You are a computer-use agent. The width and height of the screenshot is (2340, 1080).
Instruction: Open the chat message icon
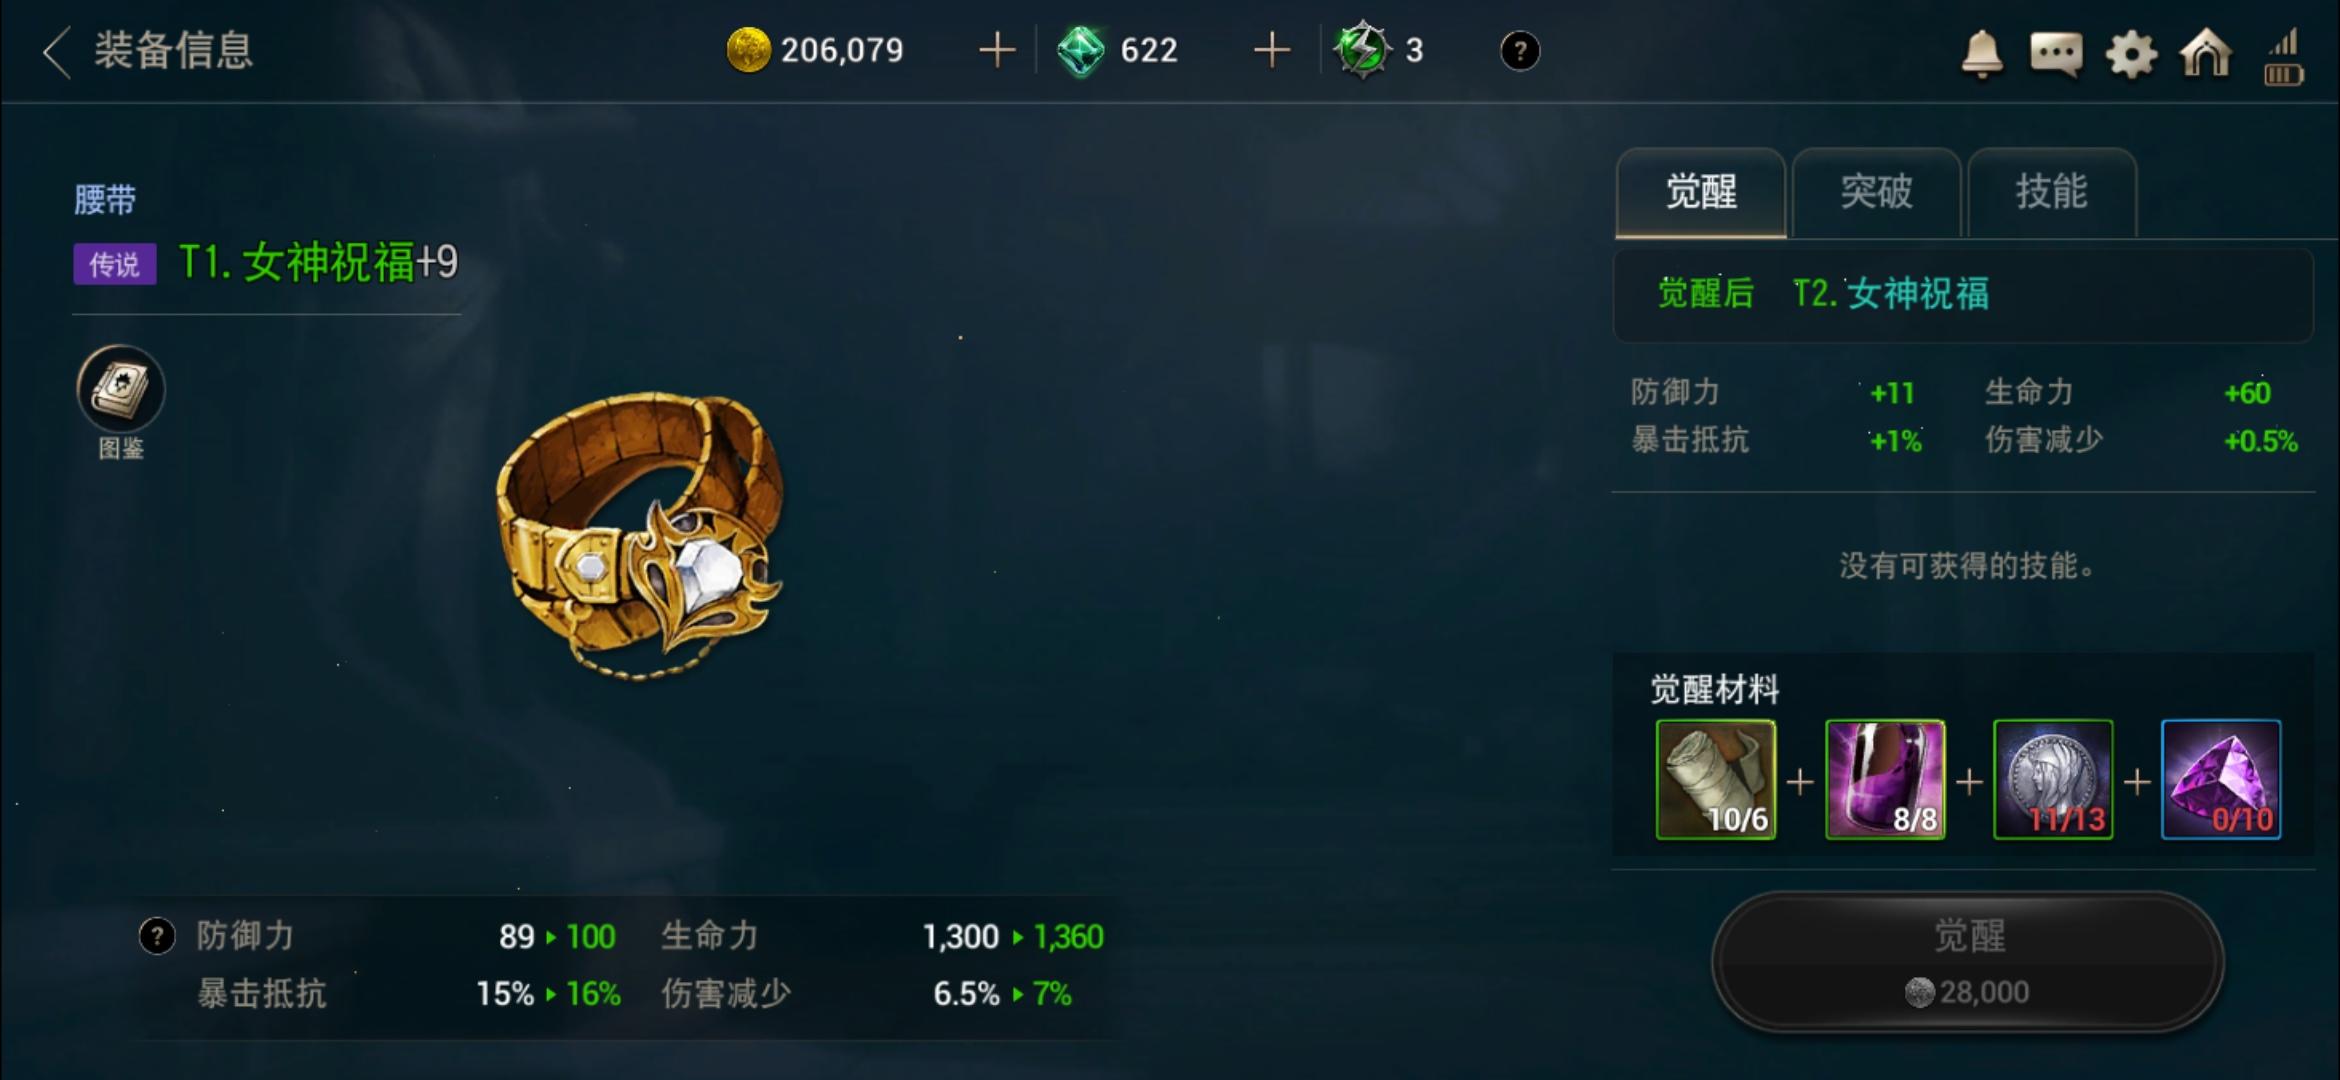pos(2056,53)
